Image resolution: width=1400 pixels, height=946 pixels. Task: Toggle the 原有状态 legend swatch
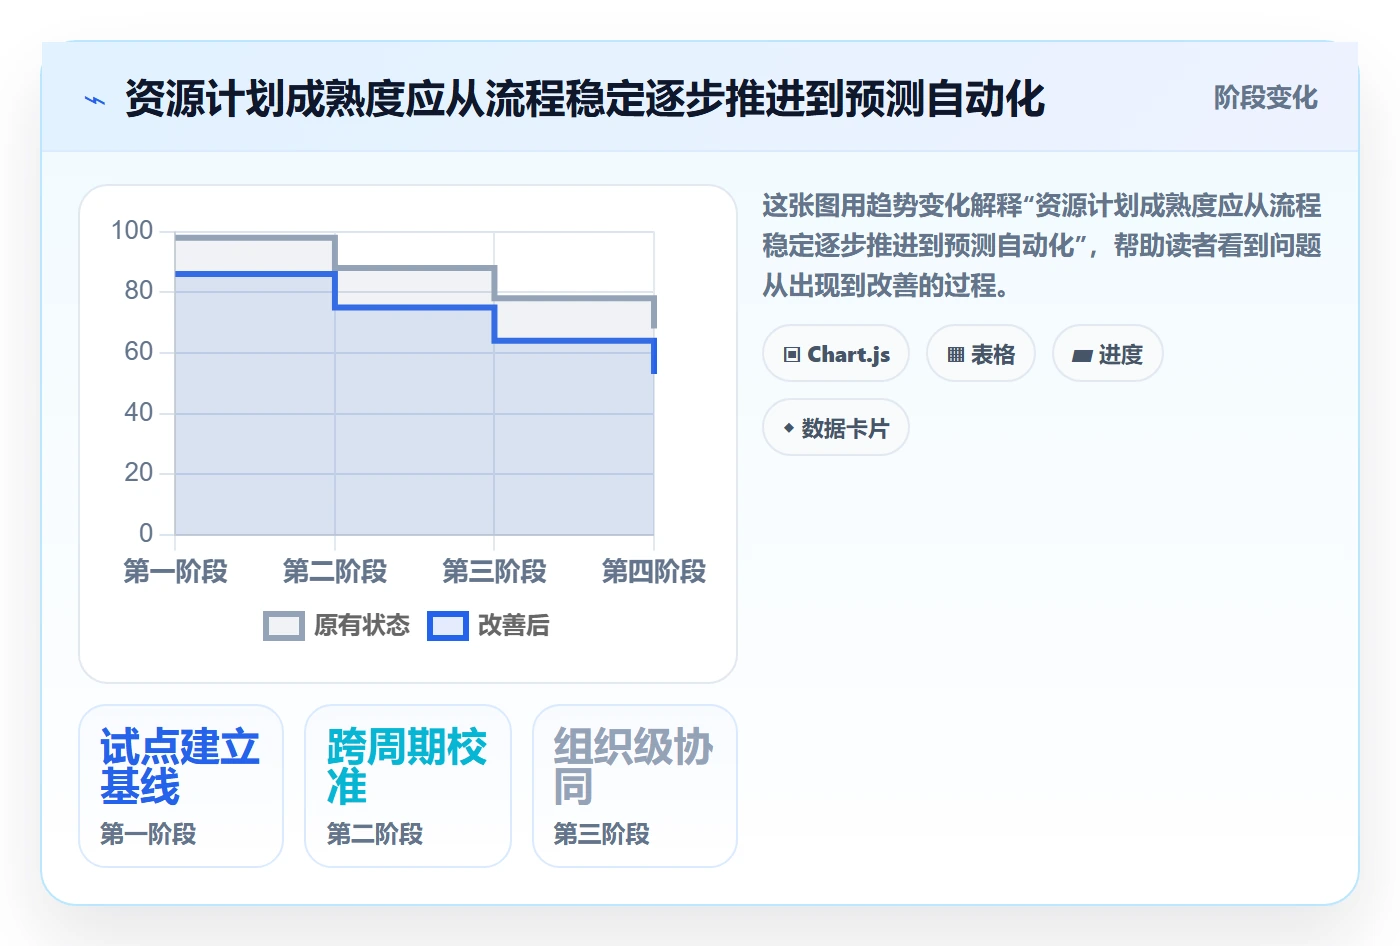(x=284, y=626)
